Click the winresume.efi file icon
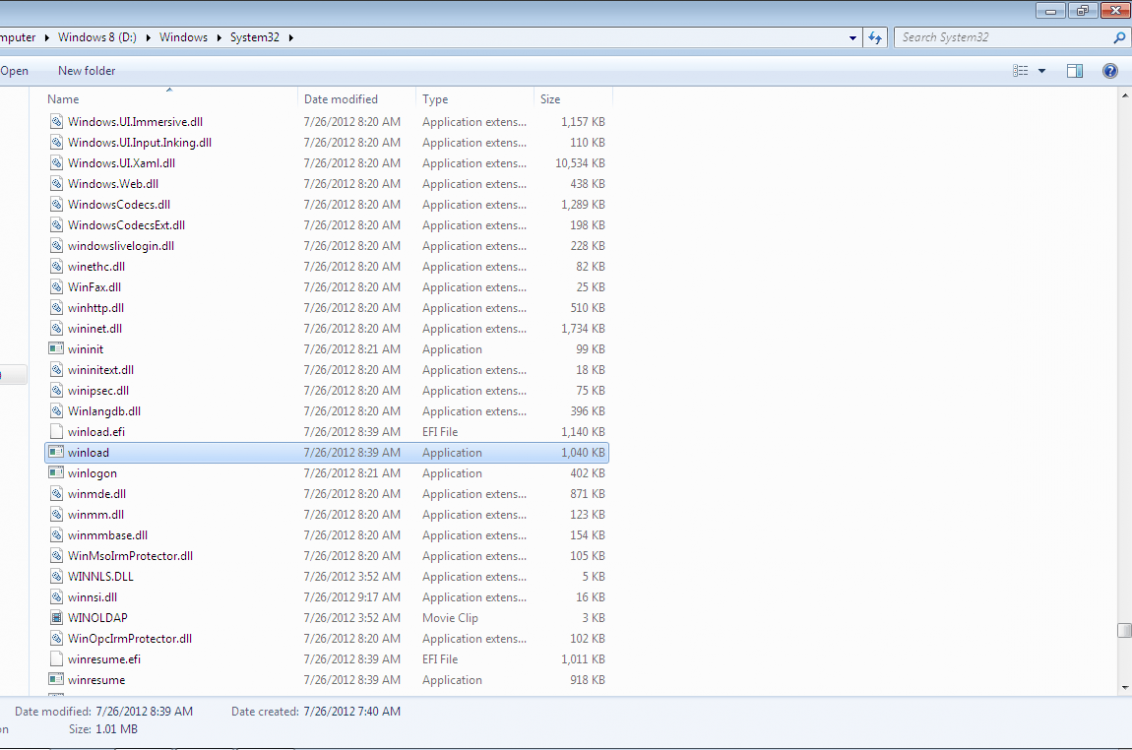Viewport: 1132px width, 750px height. [x=55, y=659]
